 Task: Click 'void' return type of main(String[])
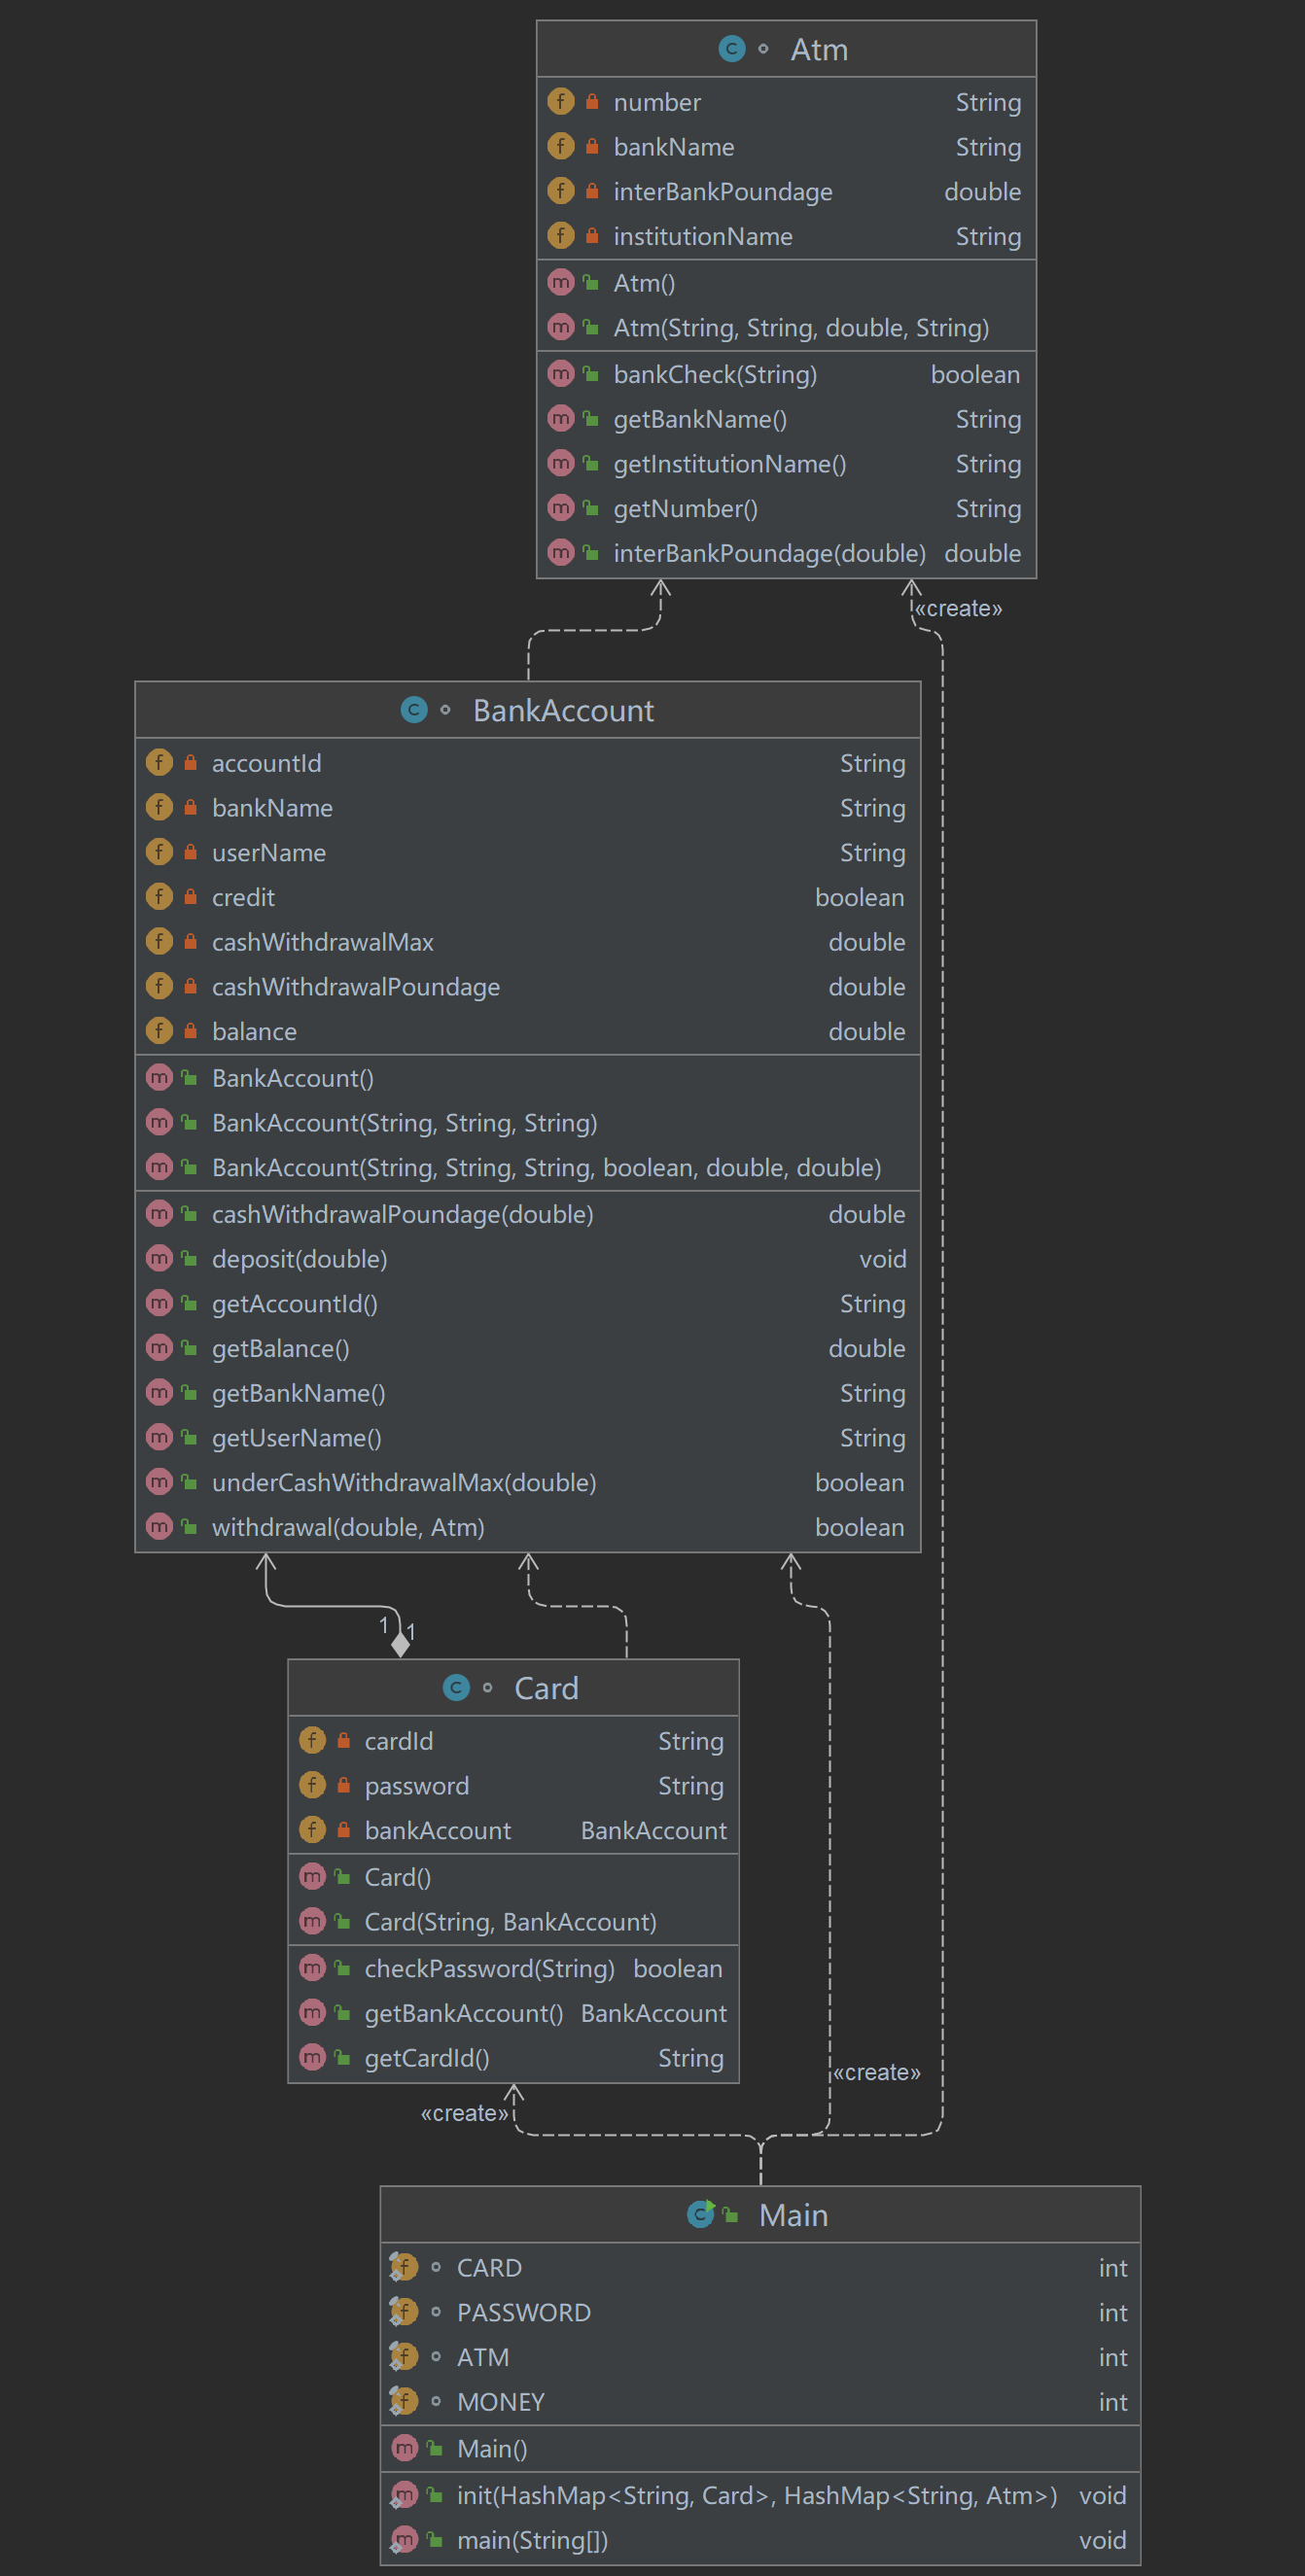[1102, 2540]
